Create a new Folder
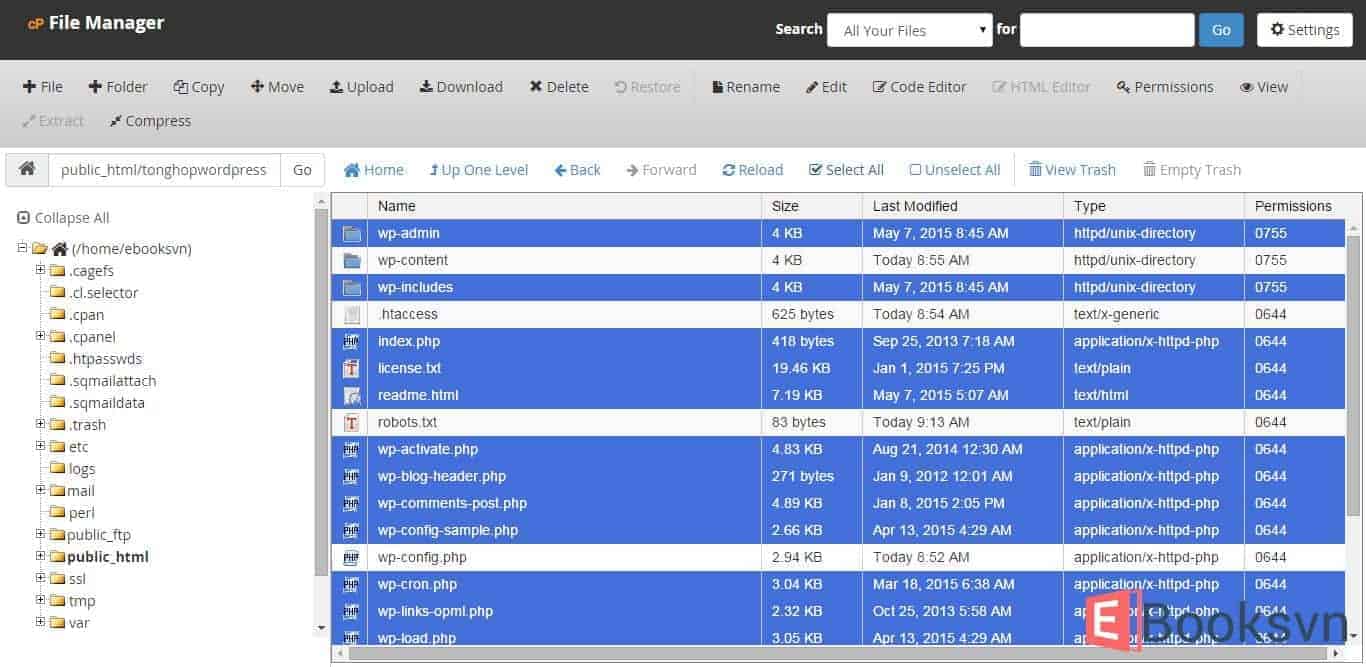This screenshot has height=667, width=1366. point(118,87)
